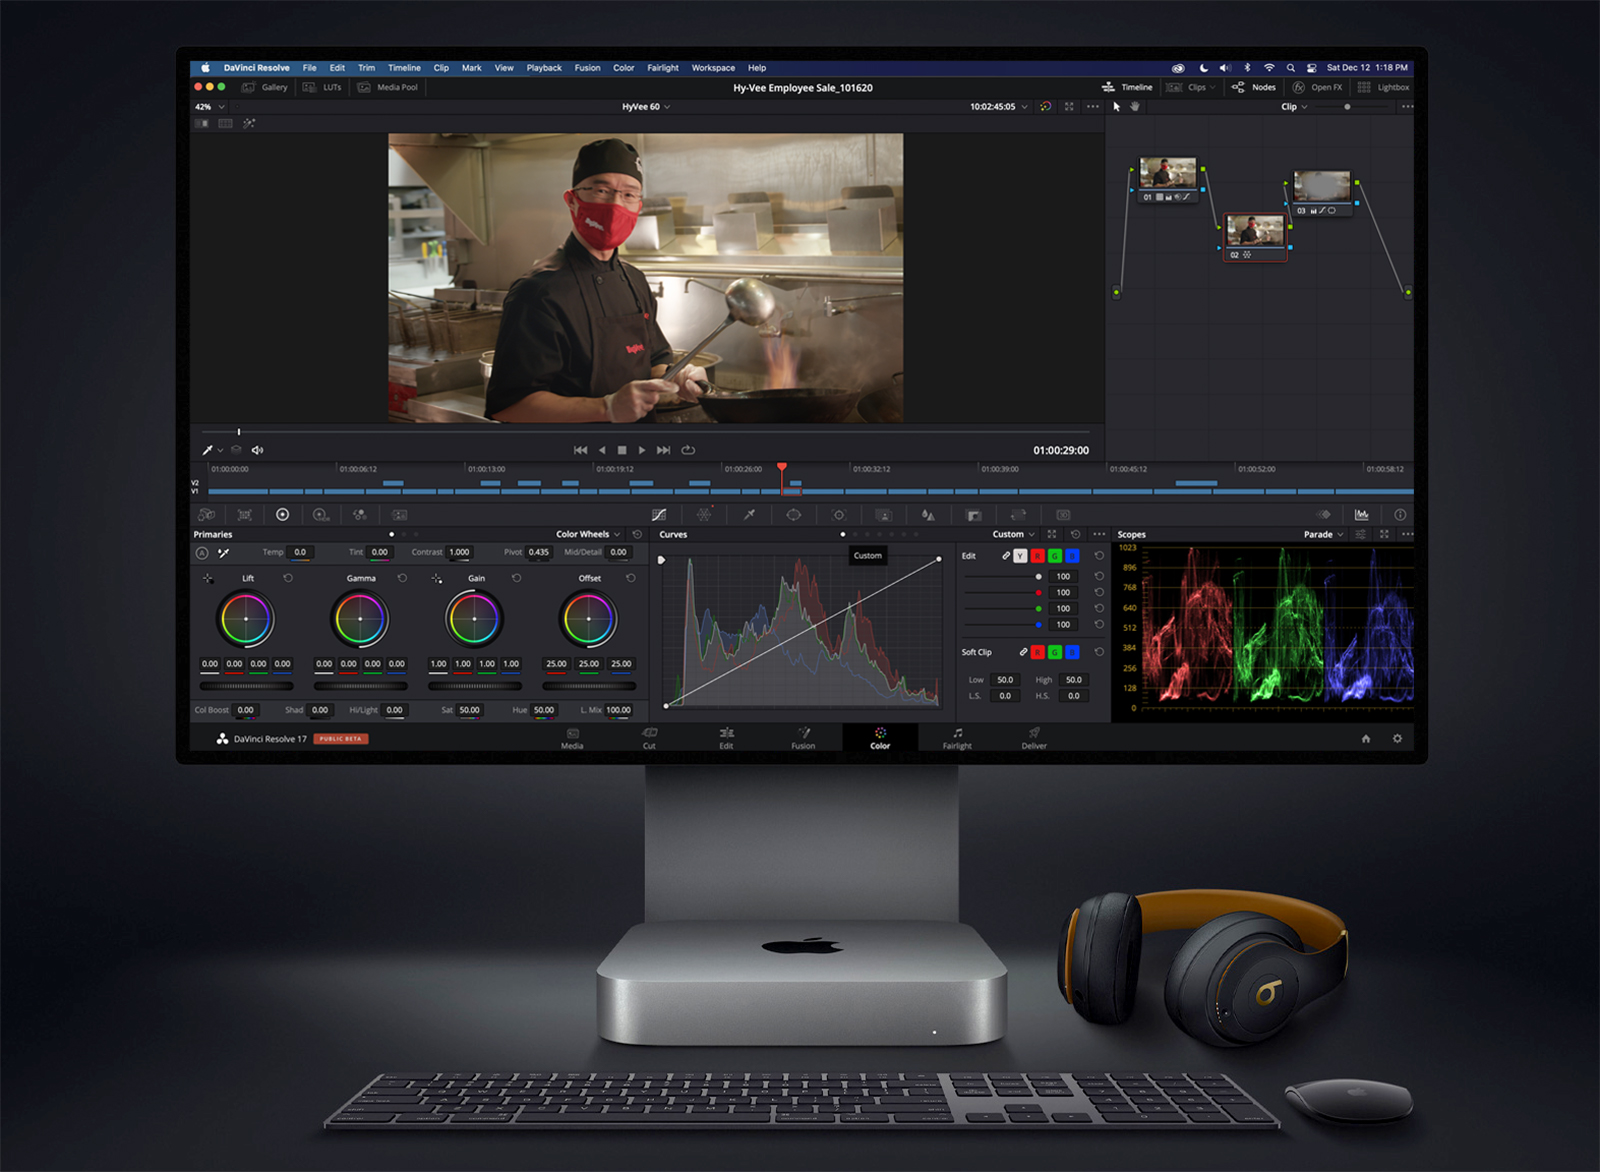The height and width of the screenshot is (1172, 1600).
Task: Reset the Gain color wheel
Action: pos(516,578)
